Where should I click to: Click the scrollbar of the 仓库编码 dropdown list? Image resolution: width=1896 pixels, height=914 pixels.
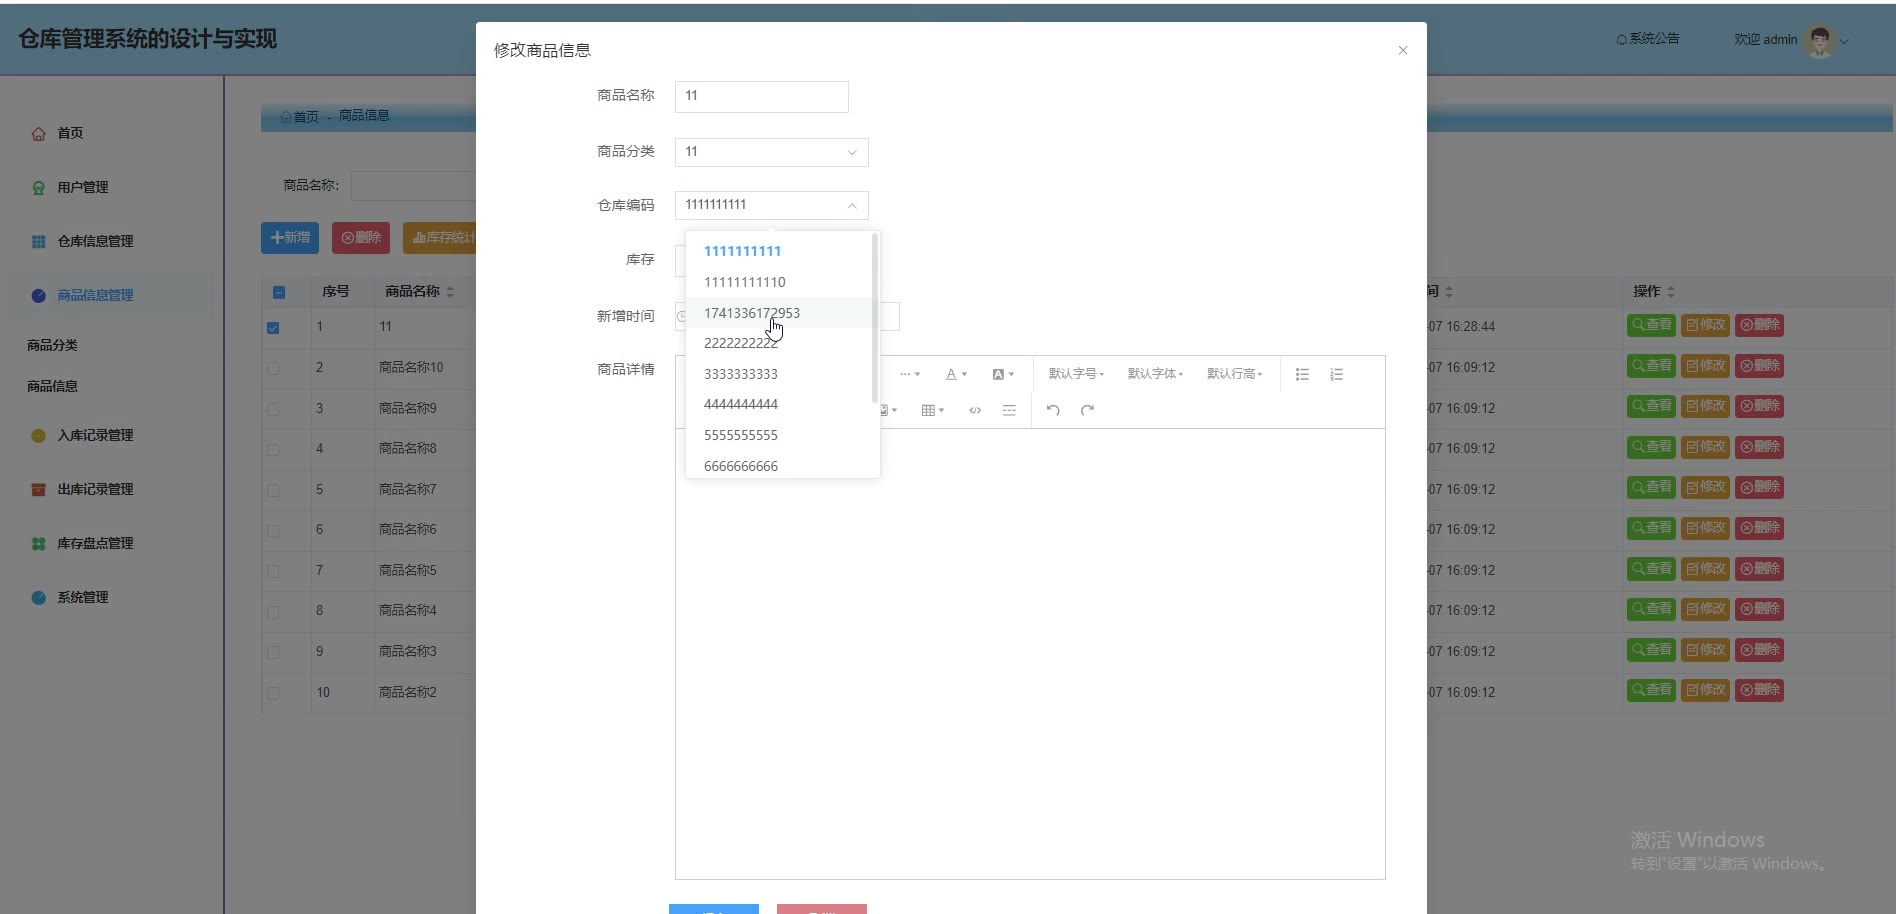875,318
